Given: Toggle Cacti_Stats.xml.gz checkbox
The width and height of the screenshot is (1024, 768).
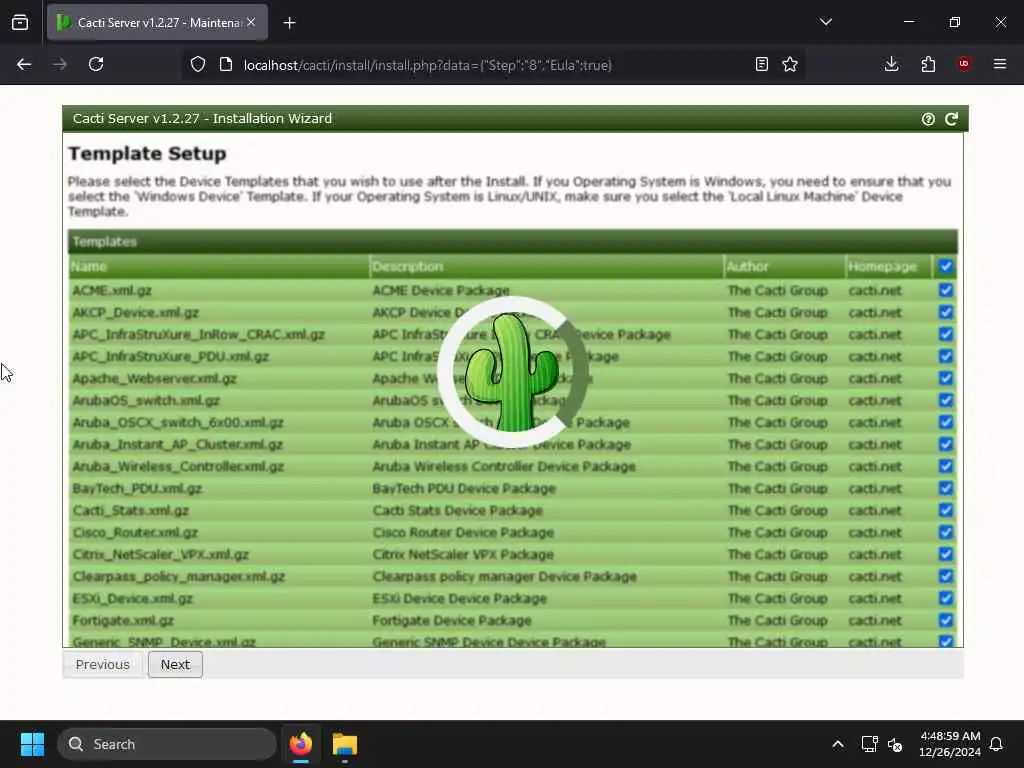Looking at the screenshot, I should pos(946,510).
